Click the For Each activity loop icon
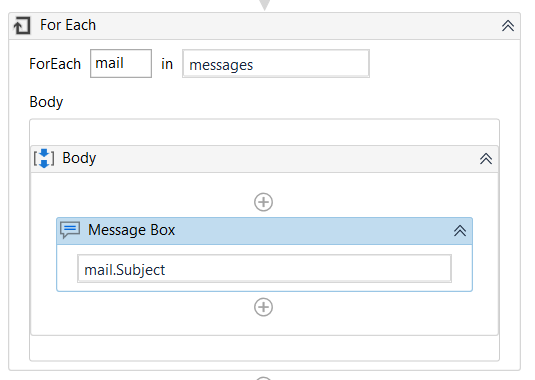535x380 pixels. point(22,26)
